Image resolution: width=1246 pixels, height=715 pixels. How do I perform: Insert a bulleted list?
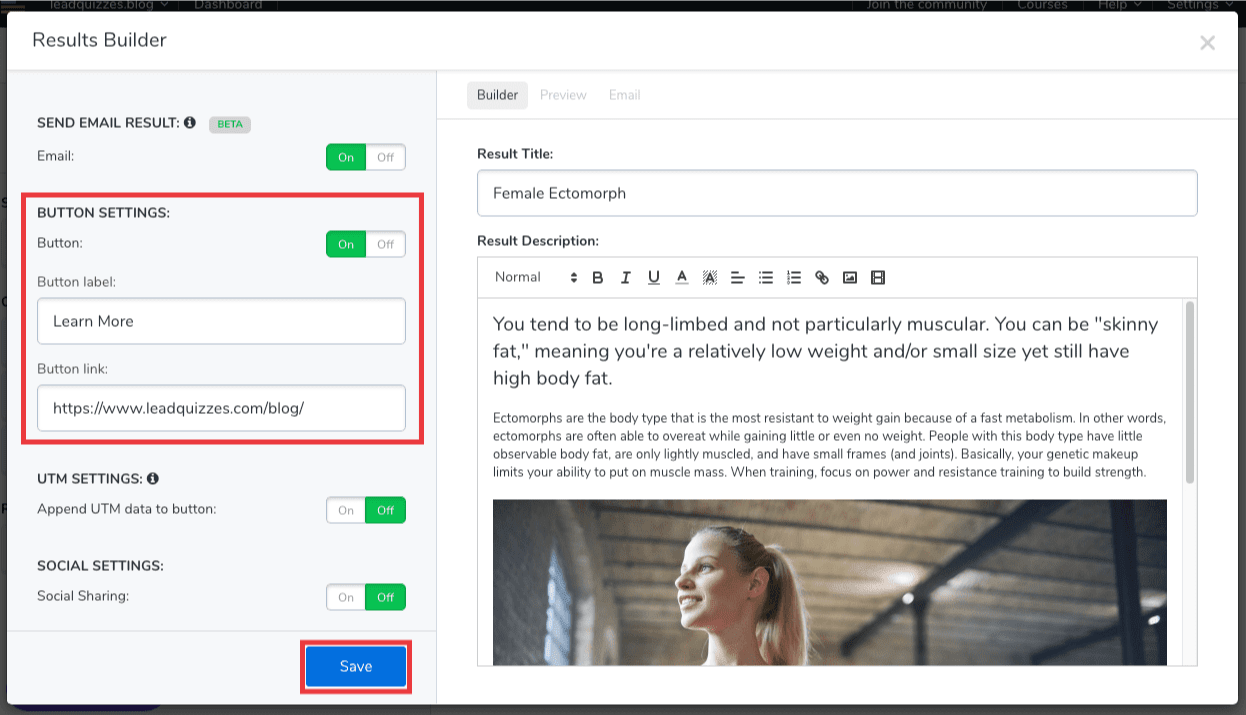pos(766,278)
